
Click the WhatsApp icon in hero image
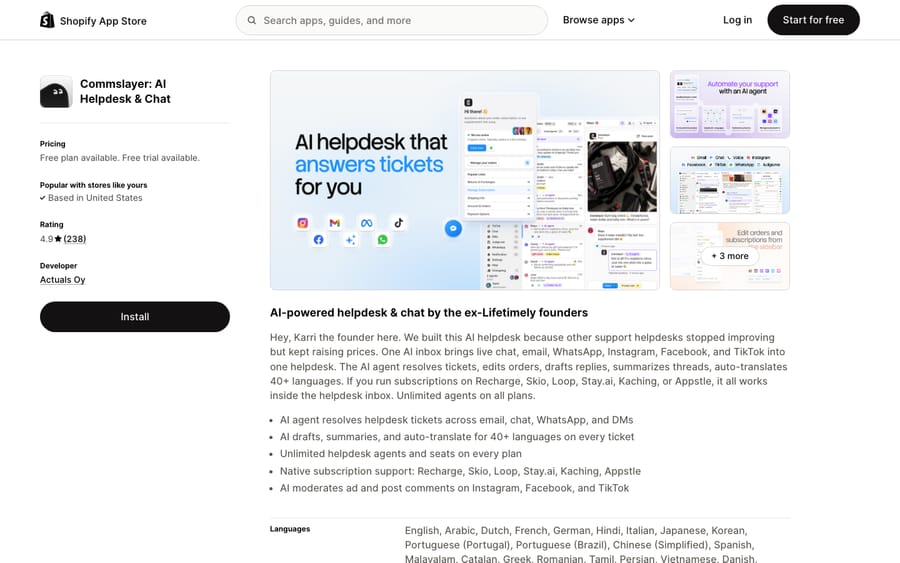tap(382, 239)
